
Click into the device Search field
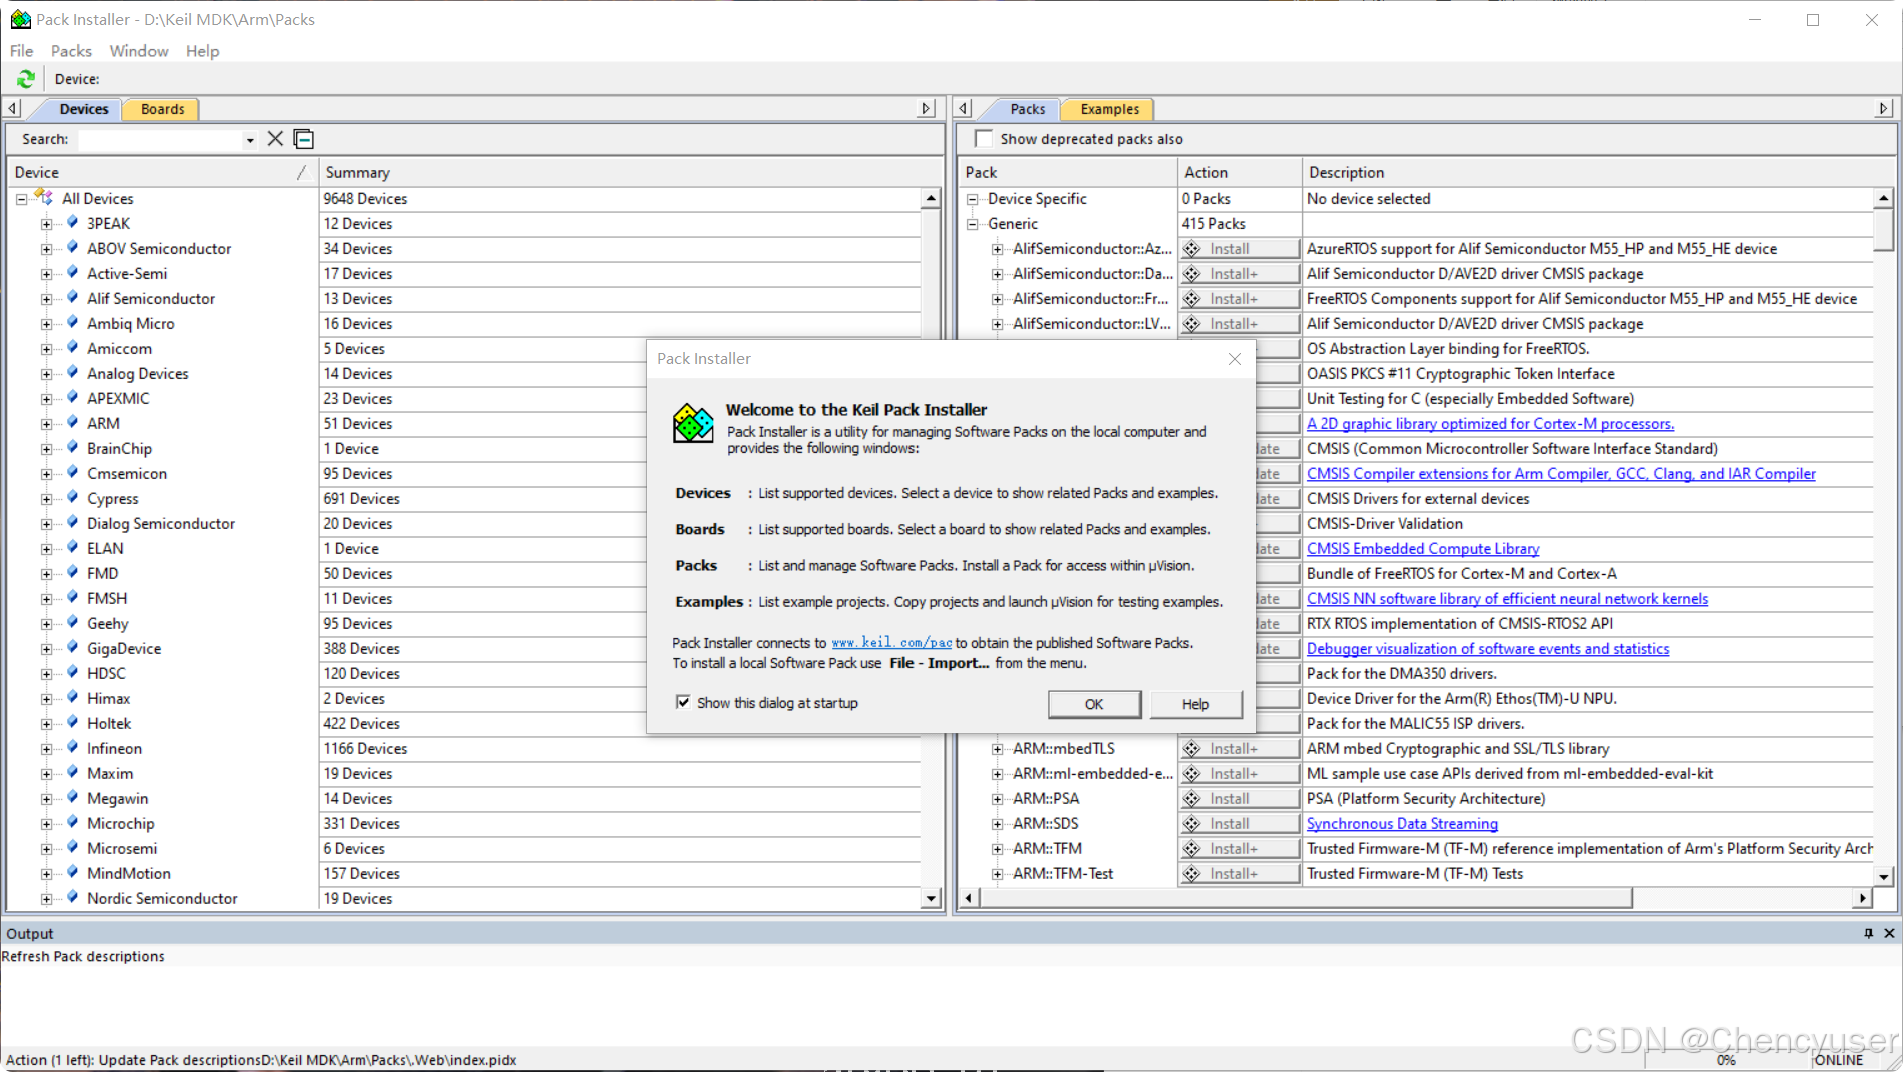[160, 140]
